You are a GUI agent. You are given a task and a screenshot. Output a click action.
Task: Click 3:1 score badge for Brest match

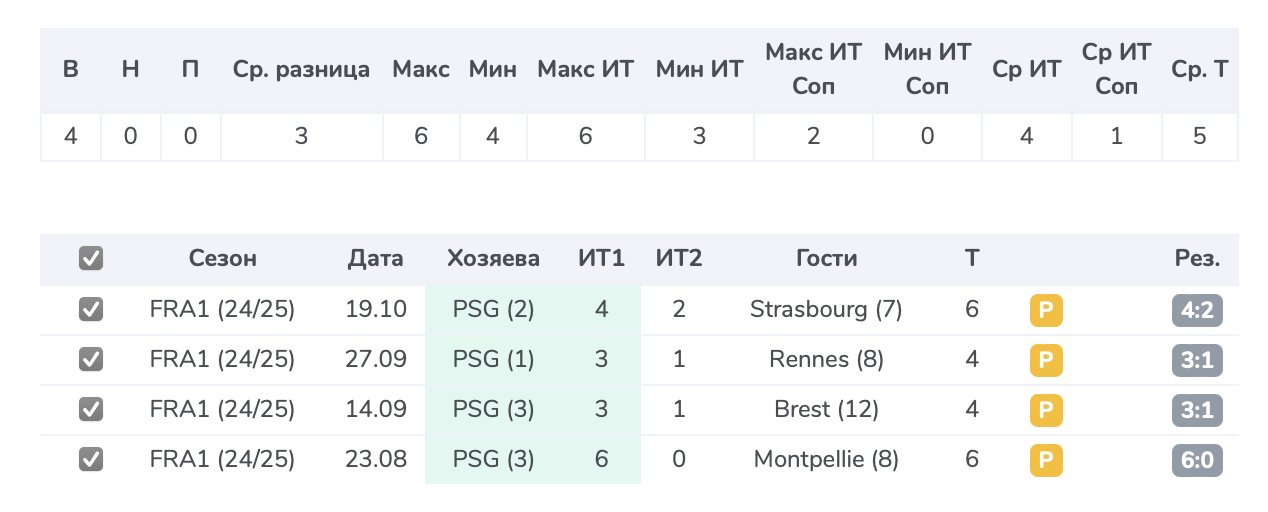pyautogui.click(x=1197, y=410)
